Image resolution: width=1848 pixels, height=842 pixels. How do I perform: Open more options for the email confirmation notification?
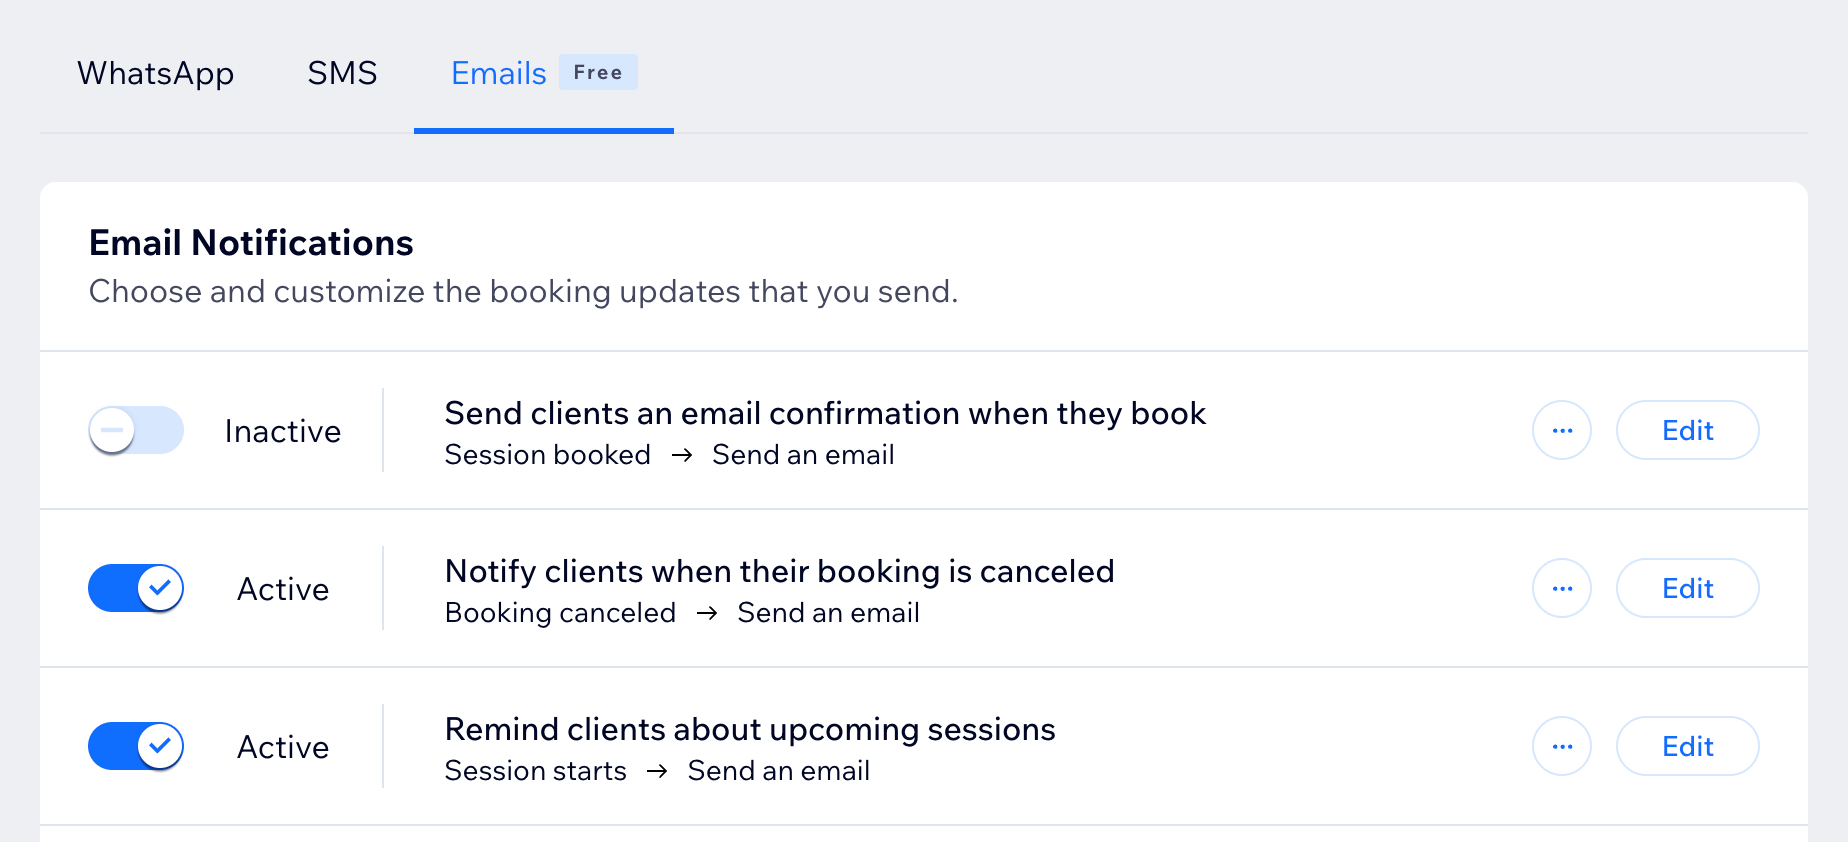pos(1562,430)
